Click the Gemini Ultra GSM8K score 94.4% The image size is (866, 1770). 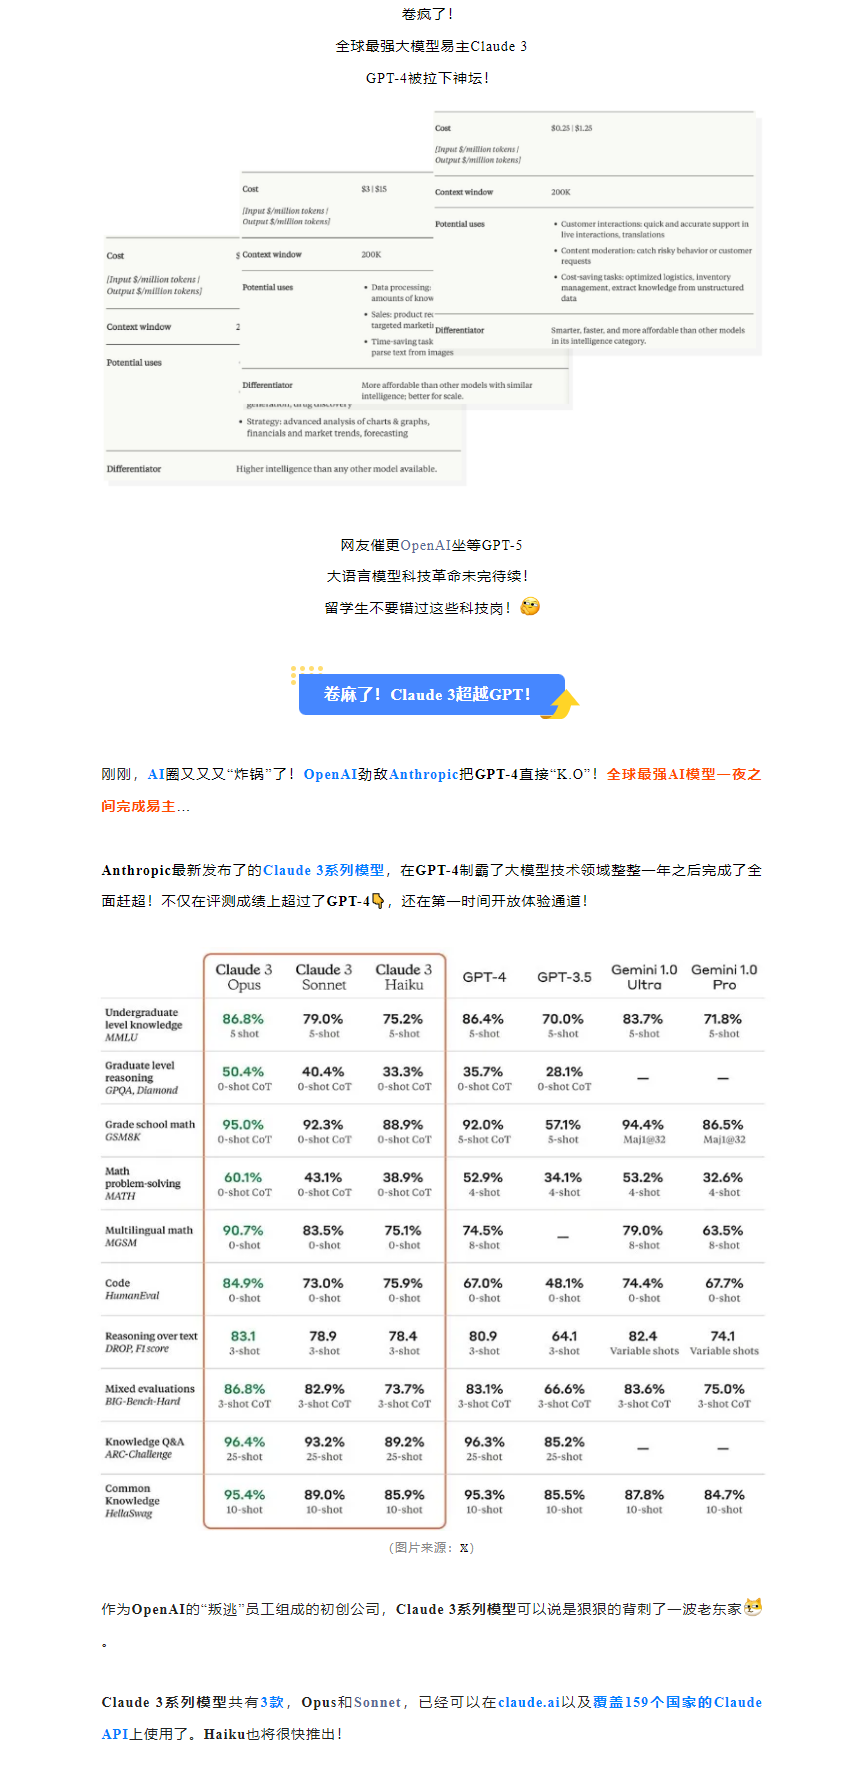[x=644, y=1124]
